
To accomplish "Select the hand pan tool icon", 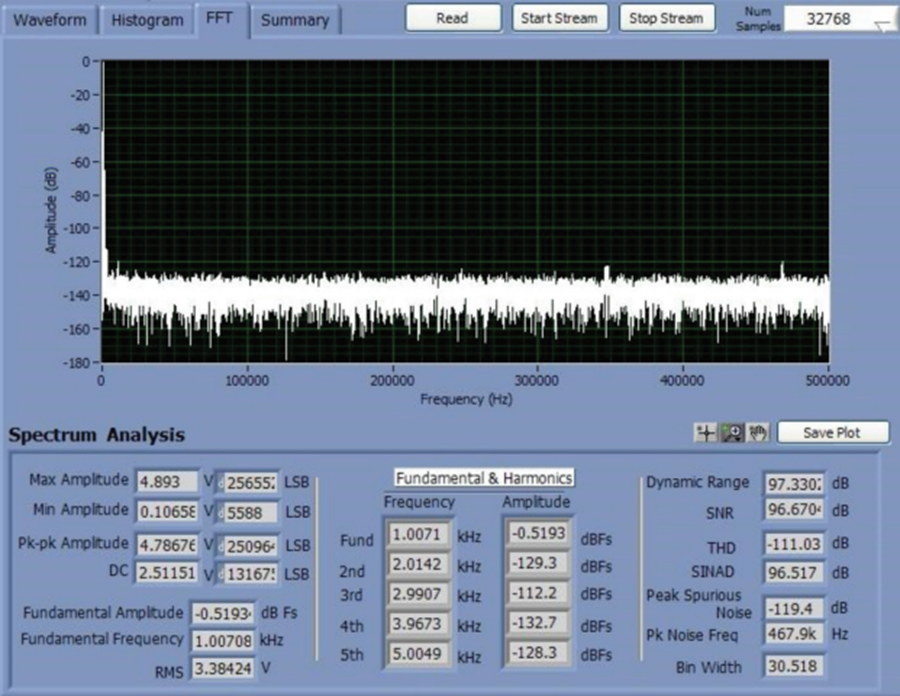I will click(x=758, y=433).
